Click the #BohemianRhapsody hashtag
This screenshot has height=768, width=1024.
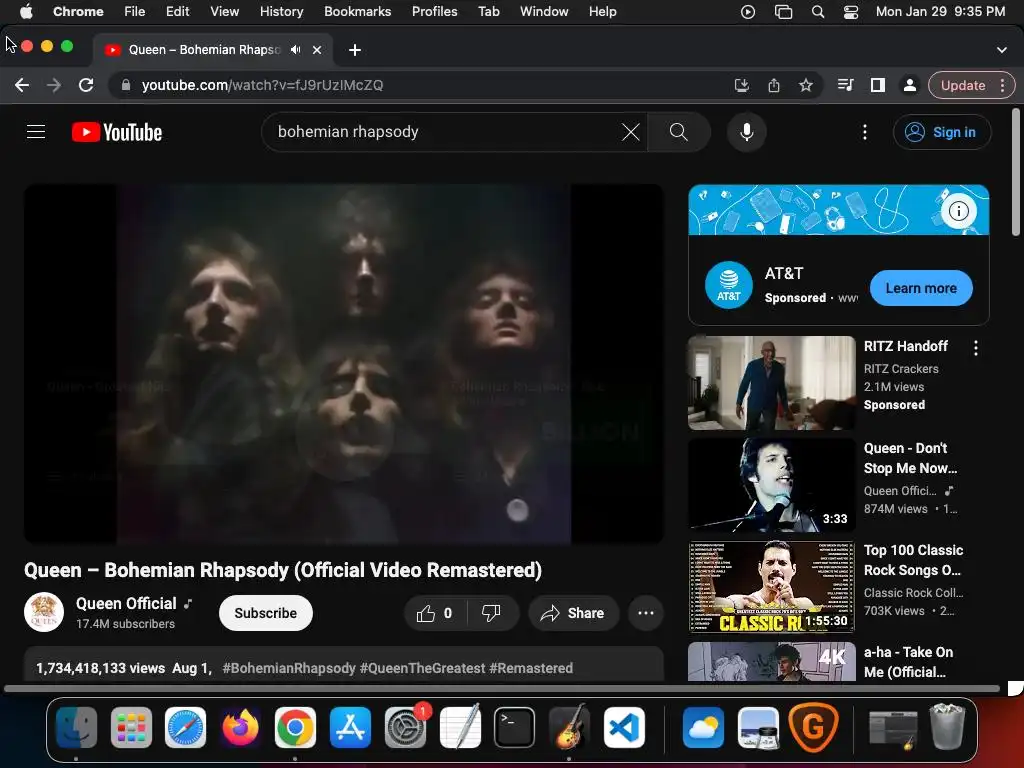coord(289,668)
